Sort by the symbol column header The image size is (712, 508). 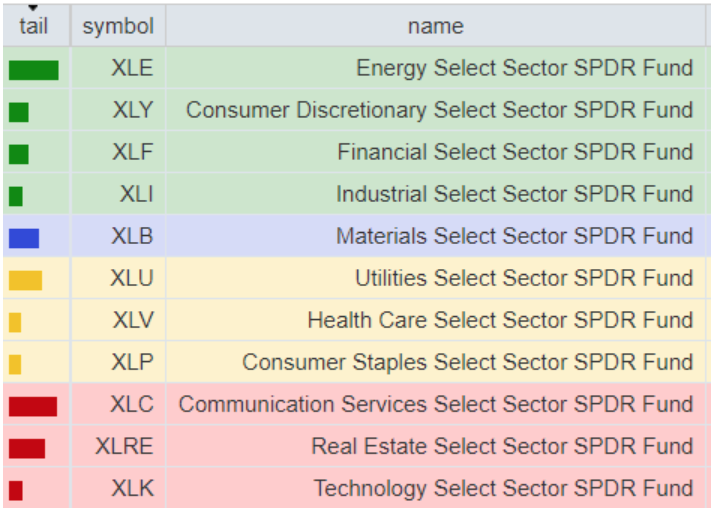tap(118, 26)
